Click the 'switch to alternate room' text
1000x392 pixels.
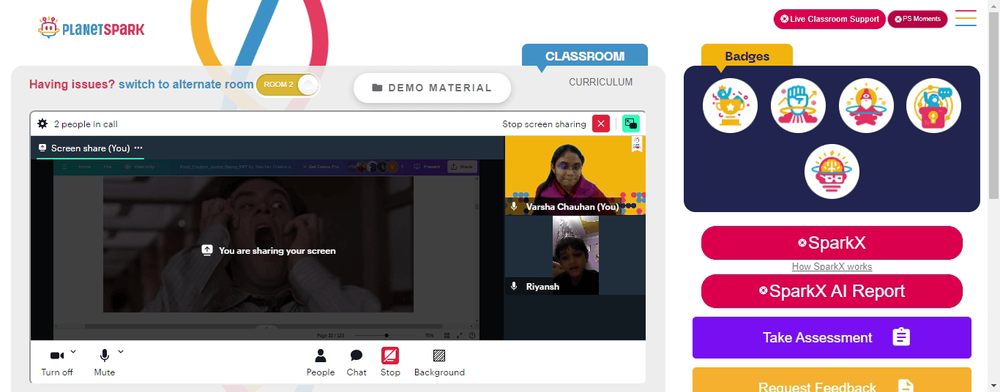click(x=186, y=84)
